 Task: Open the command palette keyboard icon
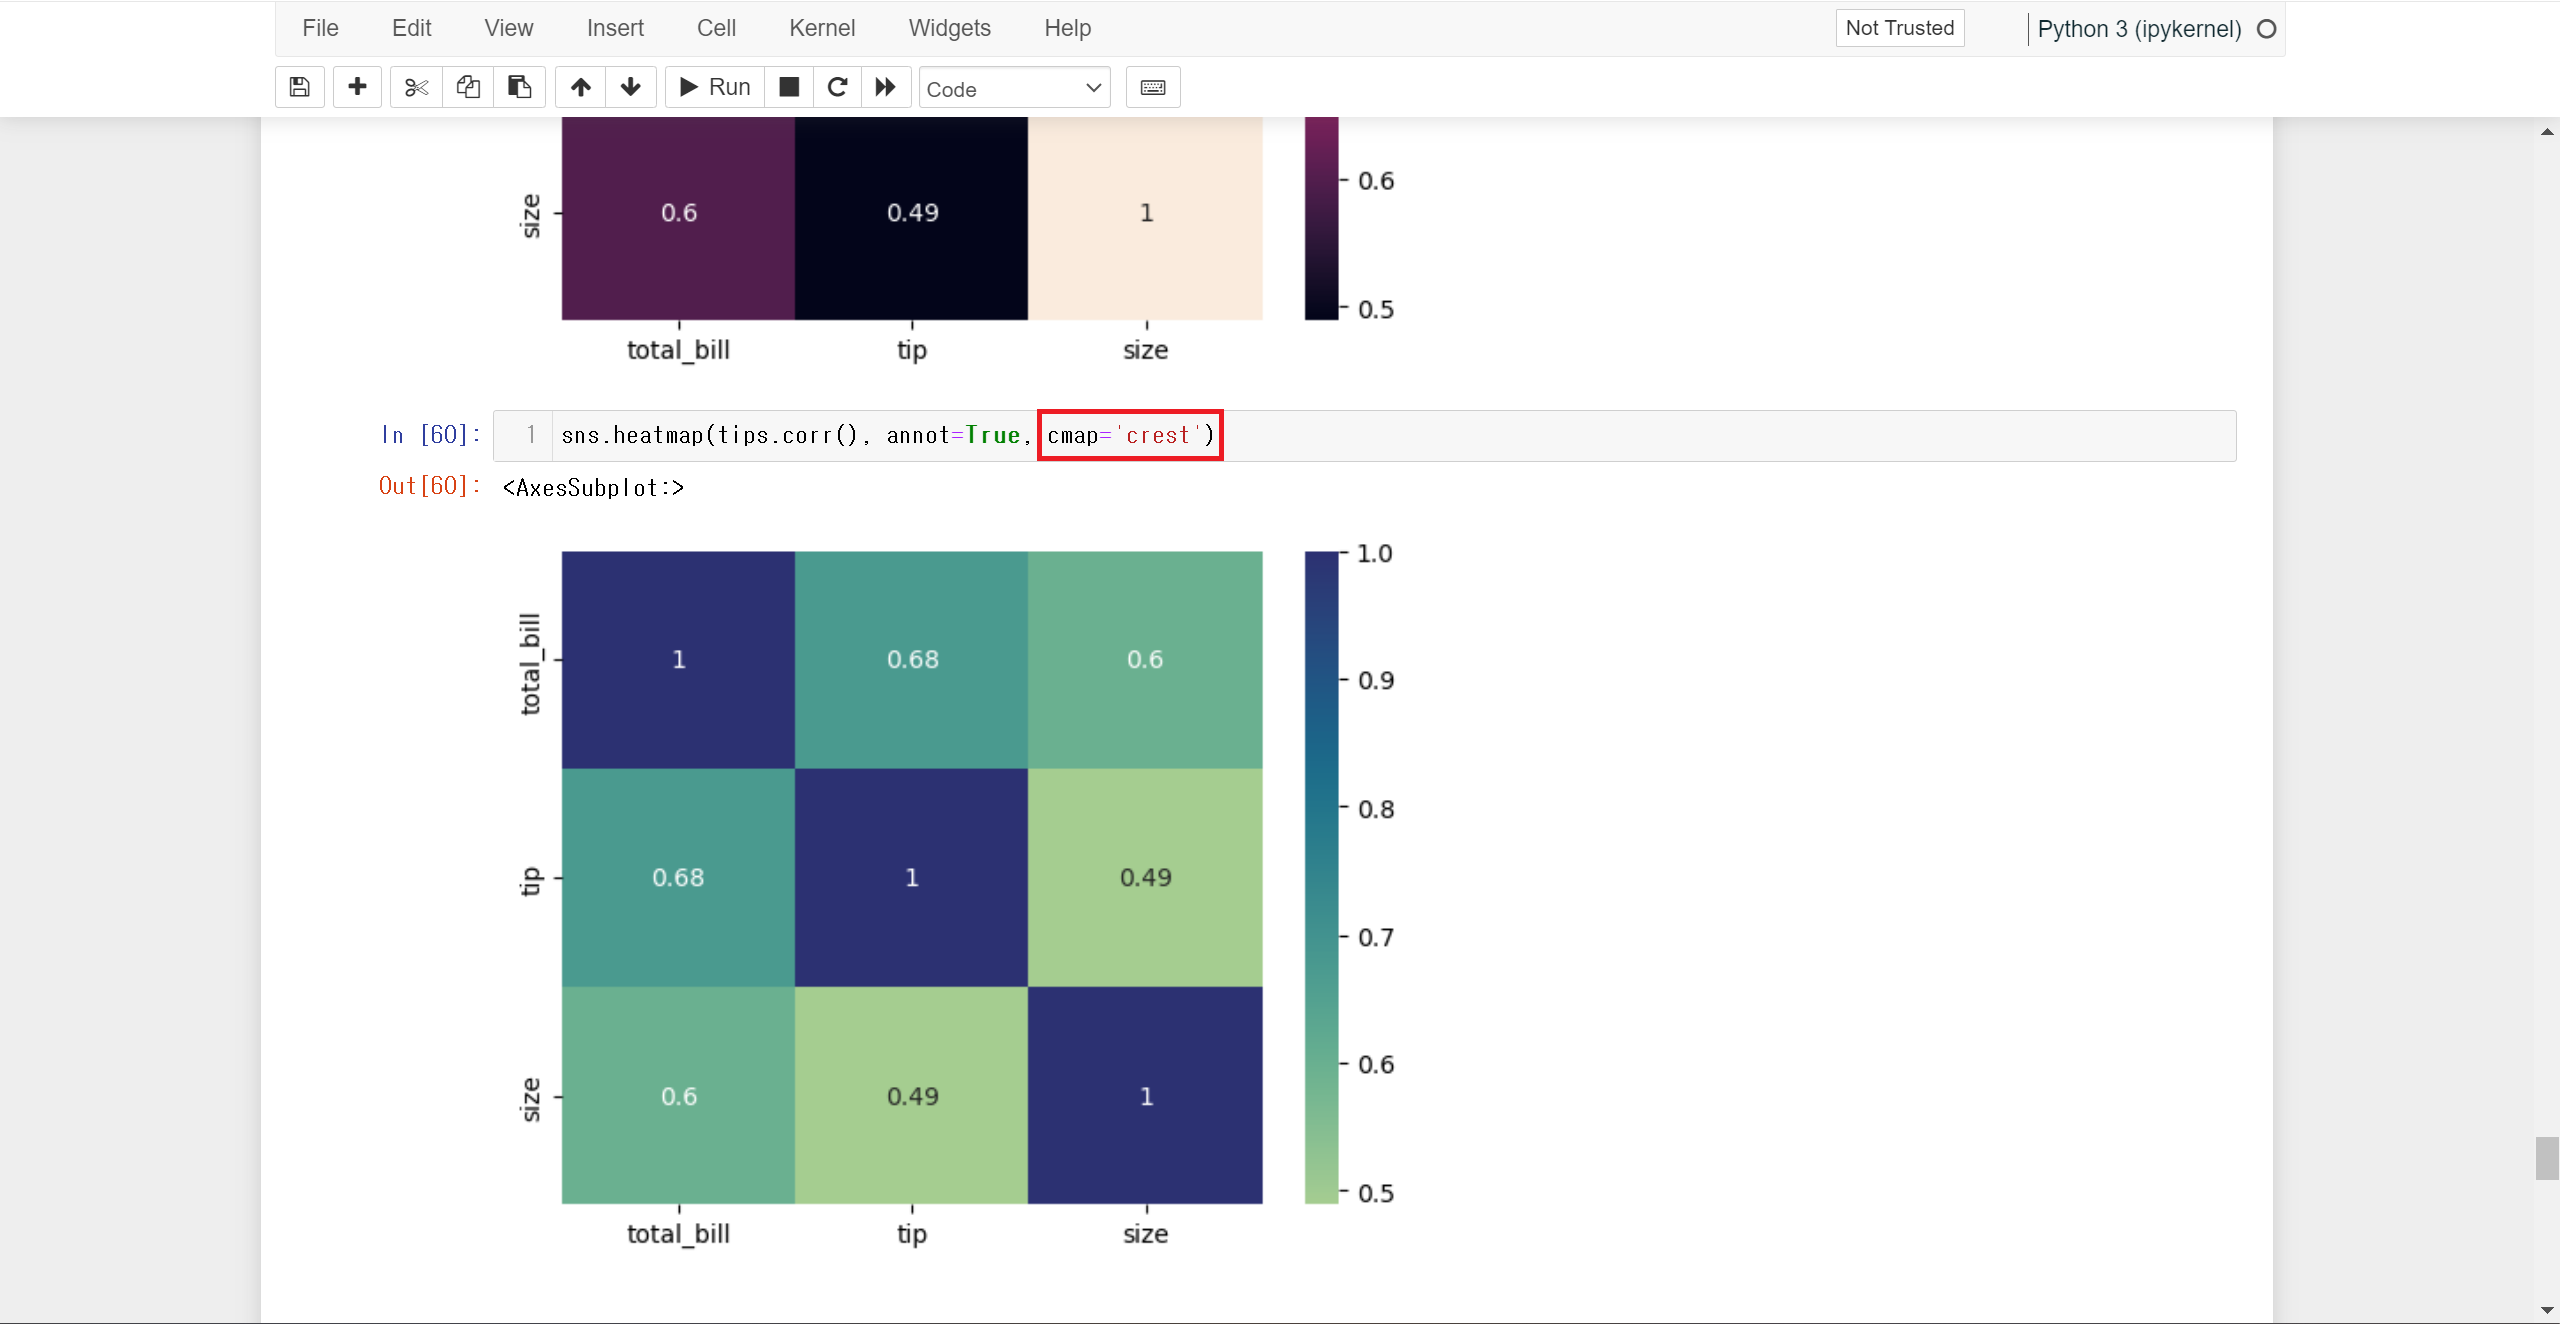pyautogui.click(x=1153, y=87)
